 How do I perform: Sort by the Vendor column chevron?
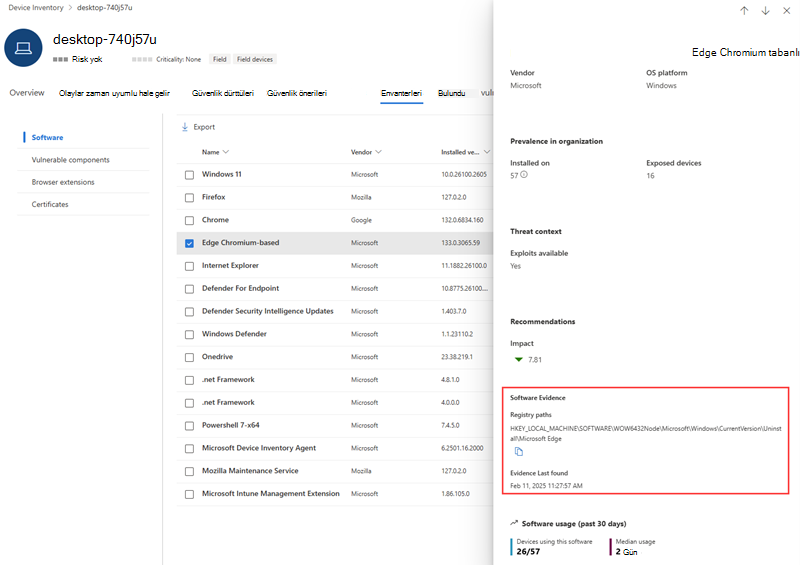click(x=379, y=152)
